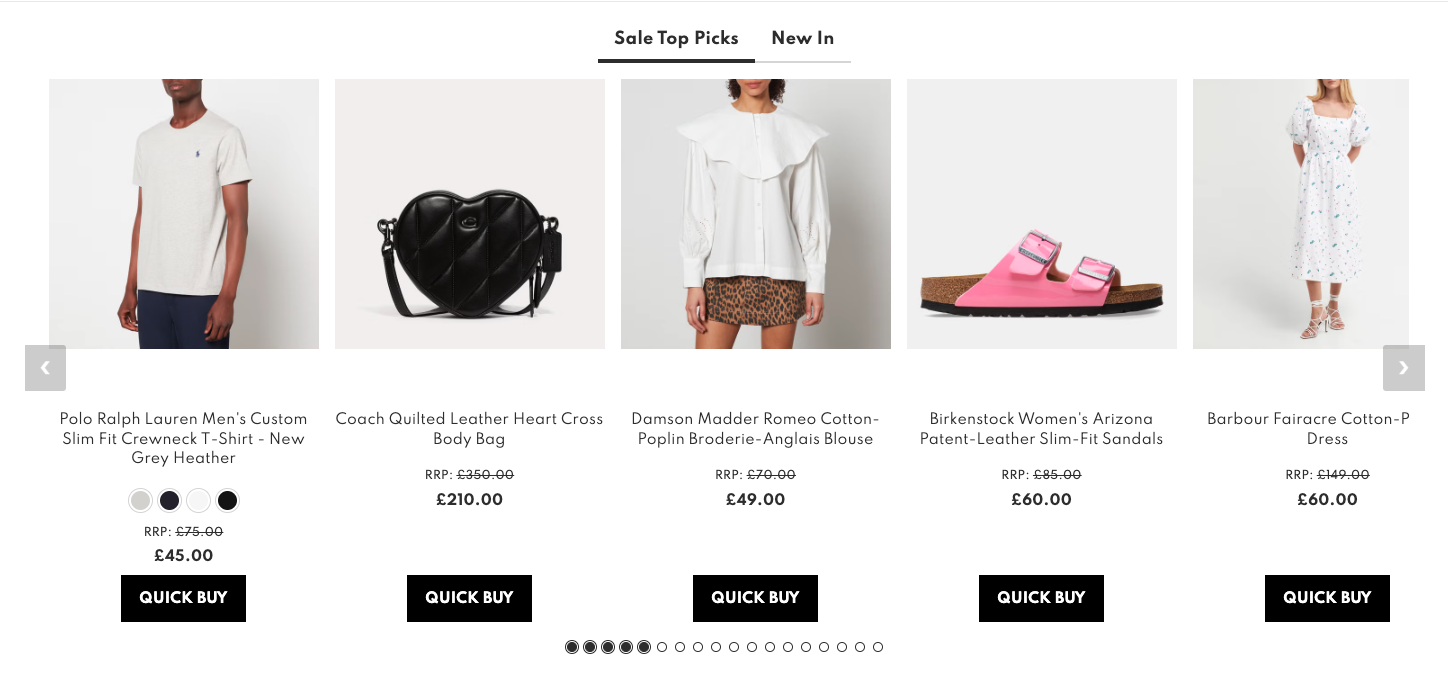Select the Sale Top Picks tab
Viewport: 1448px width, 673px height.
pyautogui.click(x=676, y=39)
